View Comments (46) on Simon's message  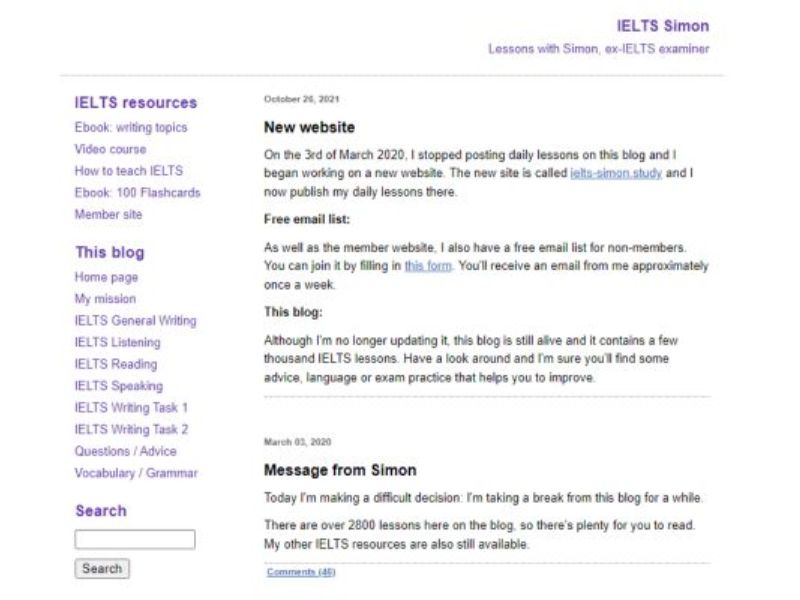pos(301,572)
